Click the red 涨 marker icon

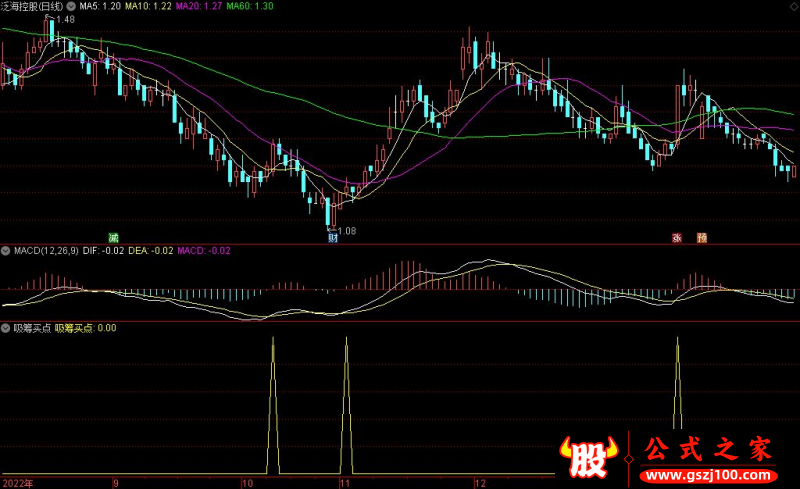click(677, 237)
